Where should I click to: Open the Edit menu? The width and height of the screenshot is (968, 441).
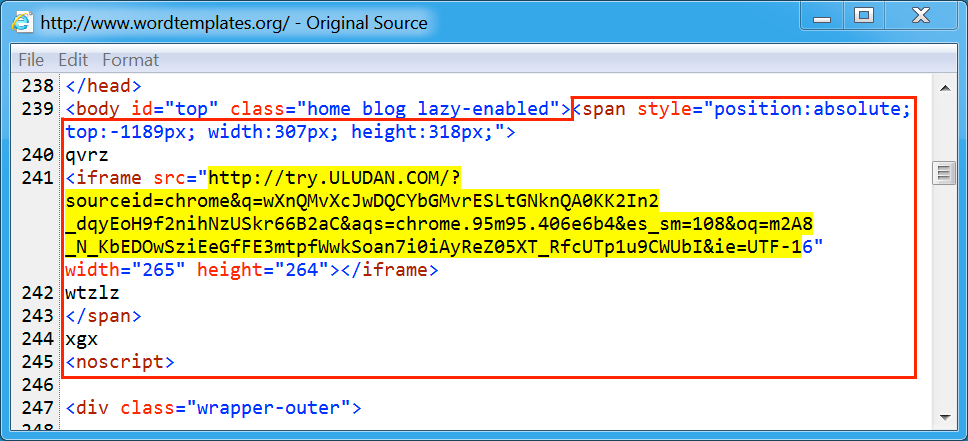[x=73, y=60]
